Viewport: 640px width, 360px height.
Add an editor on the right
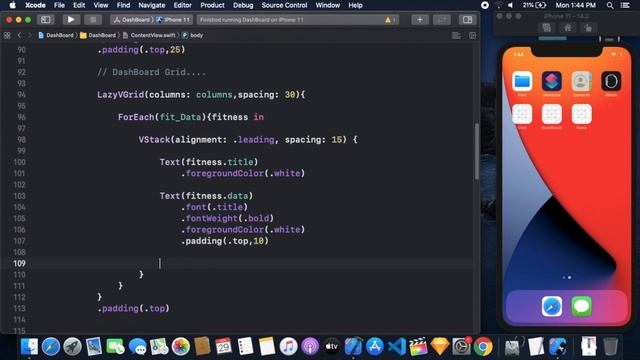coord(472,36)
